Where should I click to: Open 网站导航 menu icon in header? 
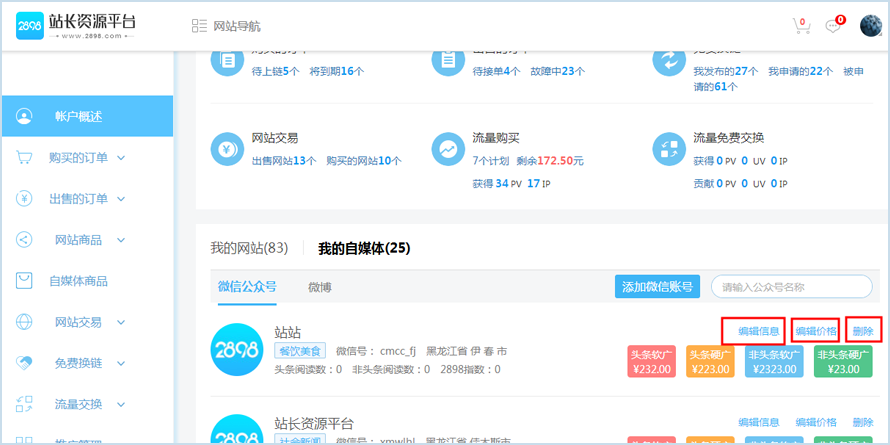click(x=199, y=26)
